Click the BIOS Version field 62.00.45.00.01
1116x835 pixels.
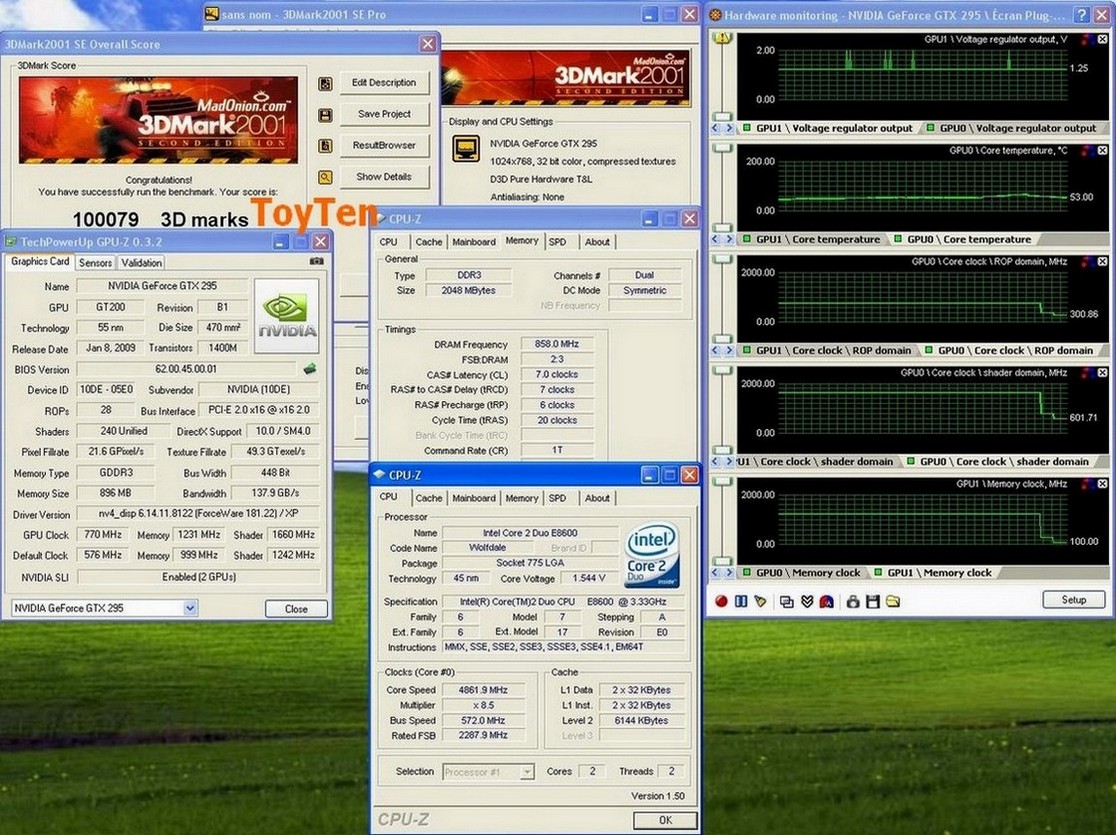[186, 369]
